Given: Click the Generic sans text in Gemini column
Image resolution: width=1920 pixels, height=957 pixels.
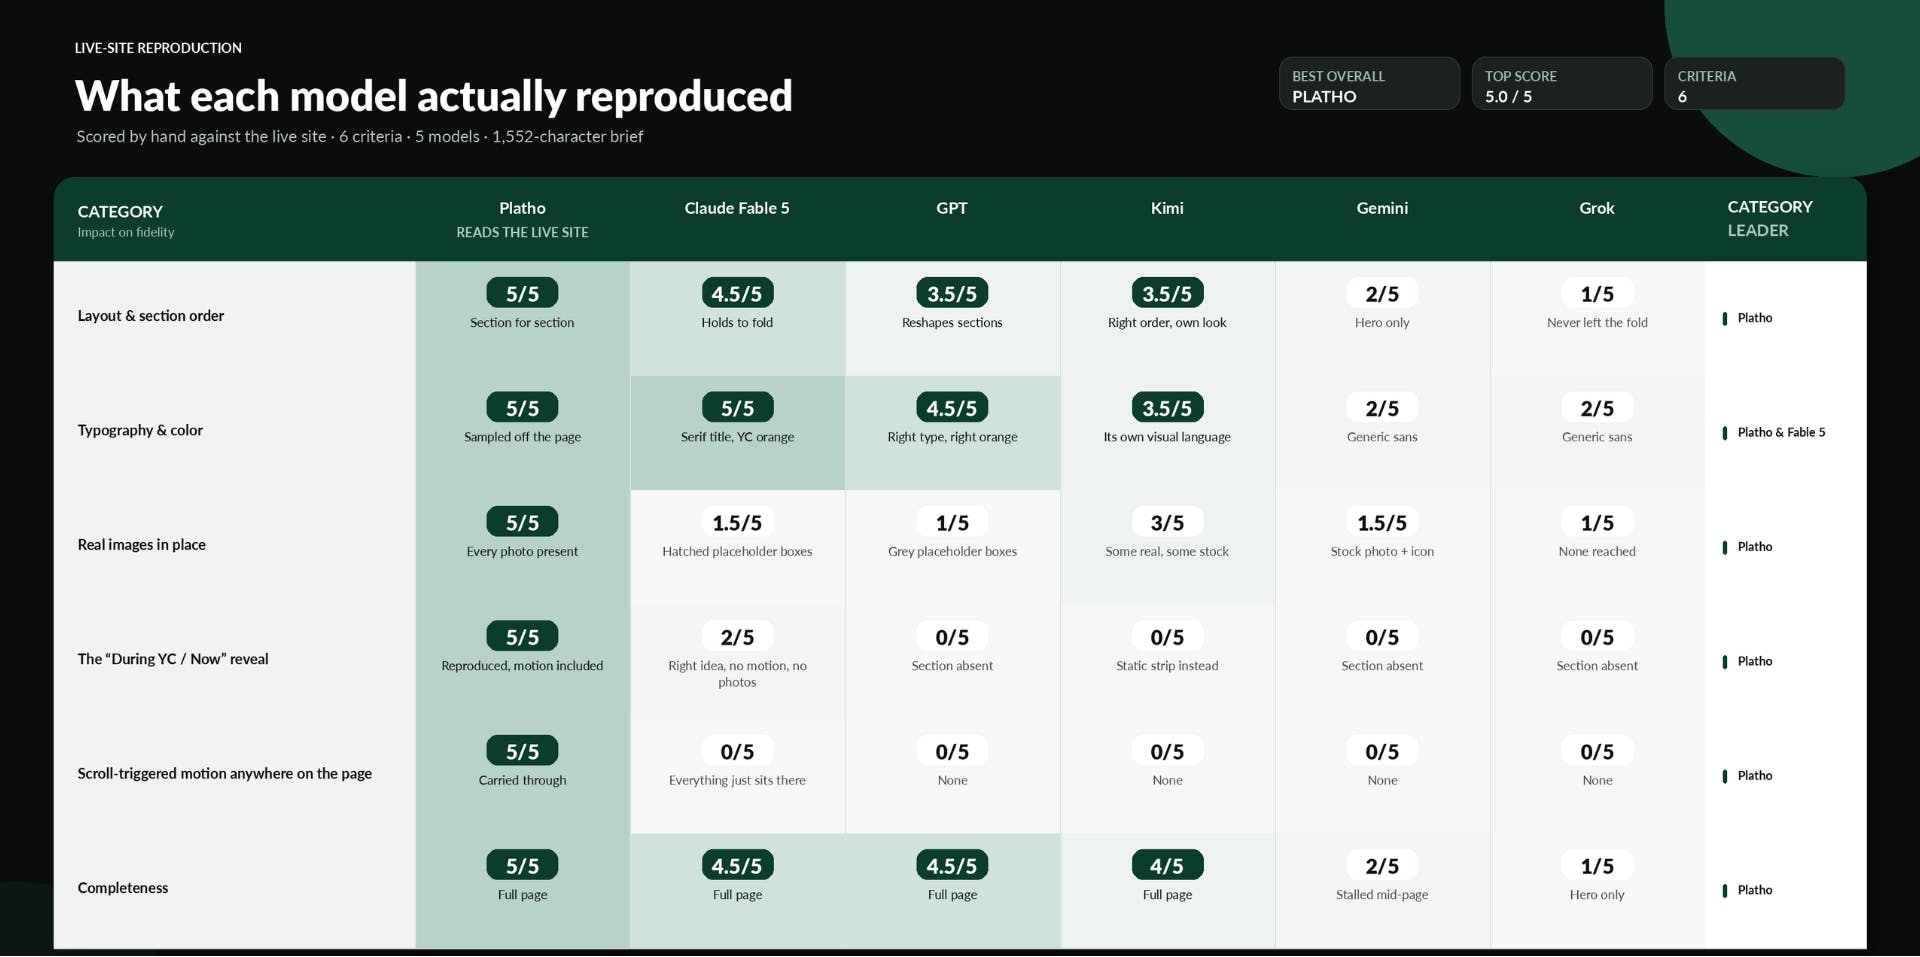Looking at the screenshot, I should [1382, 437].
